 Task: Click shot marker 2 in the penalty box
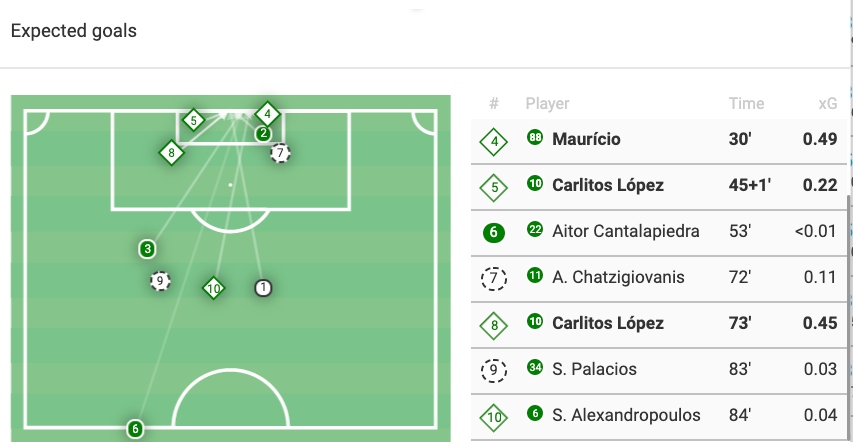263,133
